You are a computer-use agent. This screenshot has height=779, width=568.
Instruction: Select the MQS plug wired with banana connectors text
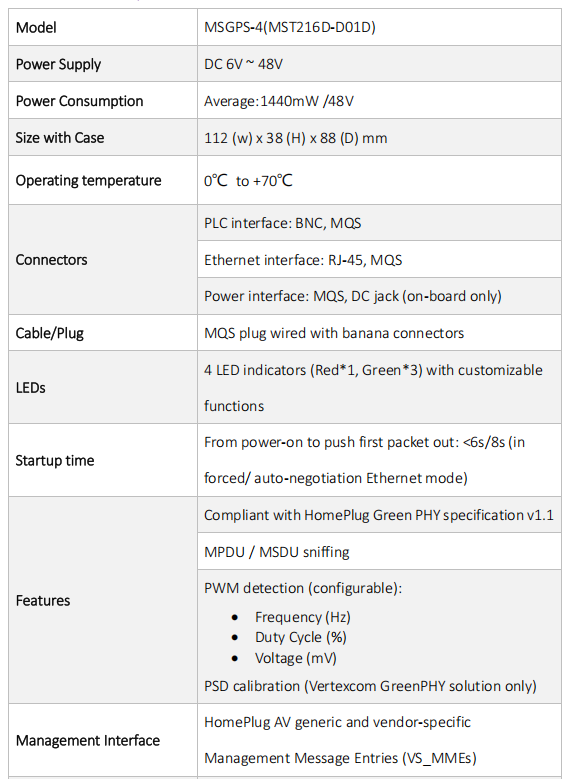click(334, 333)
